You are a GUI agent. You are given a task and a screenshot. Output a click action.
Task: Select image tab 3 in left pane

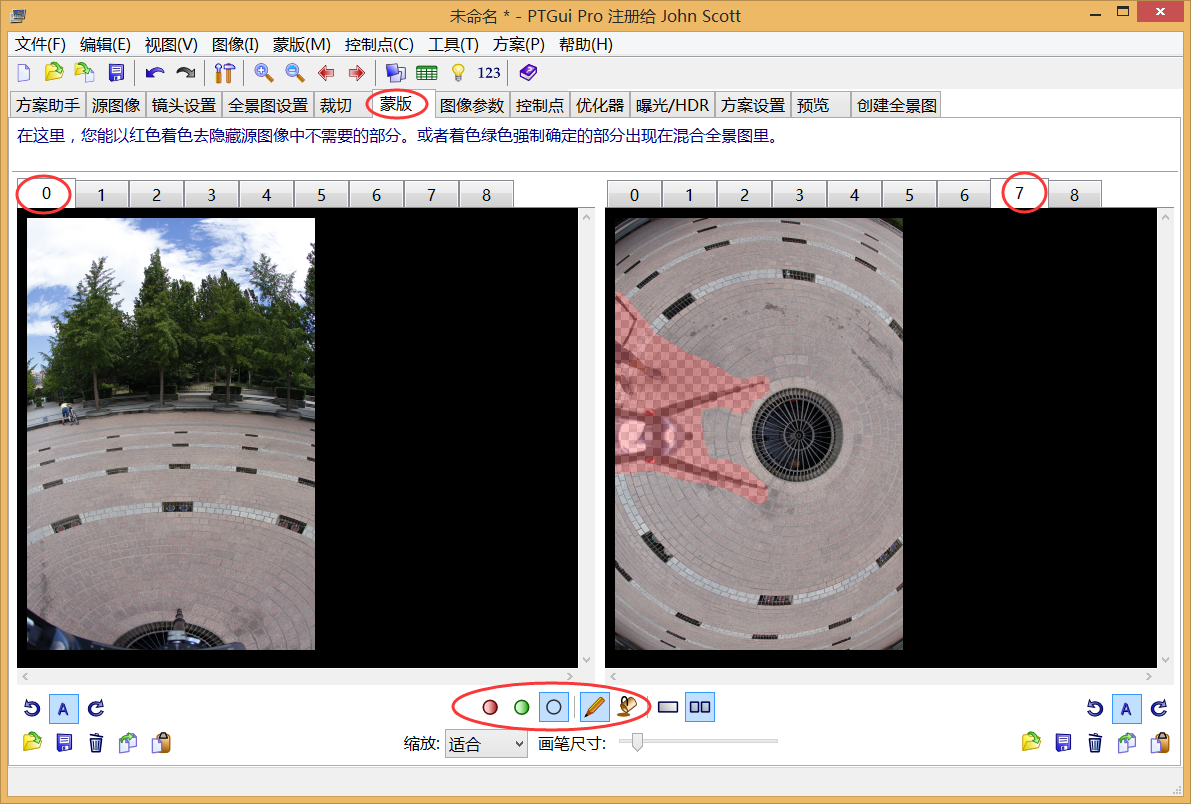point(211,195)
